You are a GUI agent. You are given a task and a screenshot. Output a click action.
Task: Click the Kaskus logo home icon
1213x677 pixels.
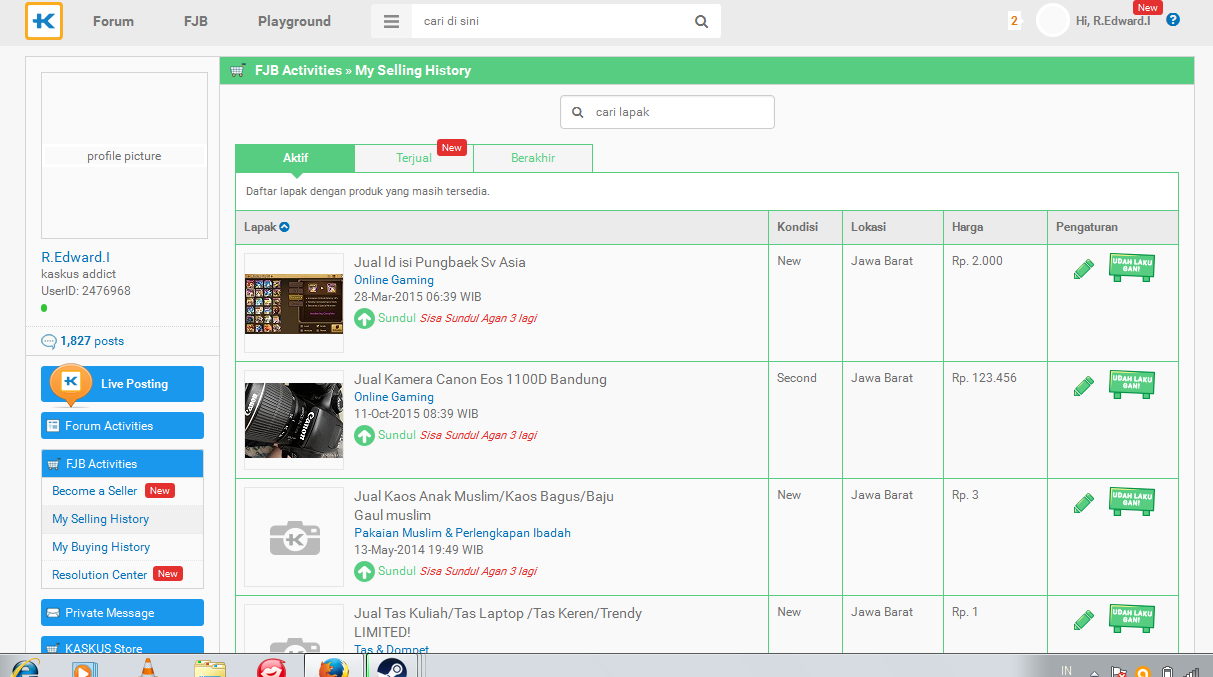44,21
